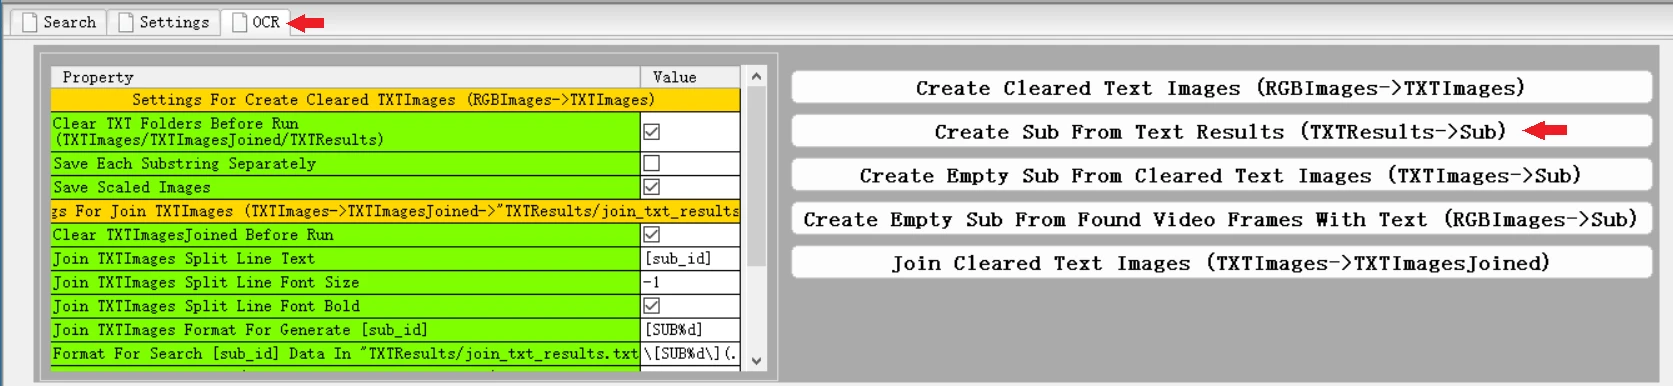Toggle Clear TXT Folders Before Run checkbox
The image size is (1673, 386).
click(652, 132)
